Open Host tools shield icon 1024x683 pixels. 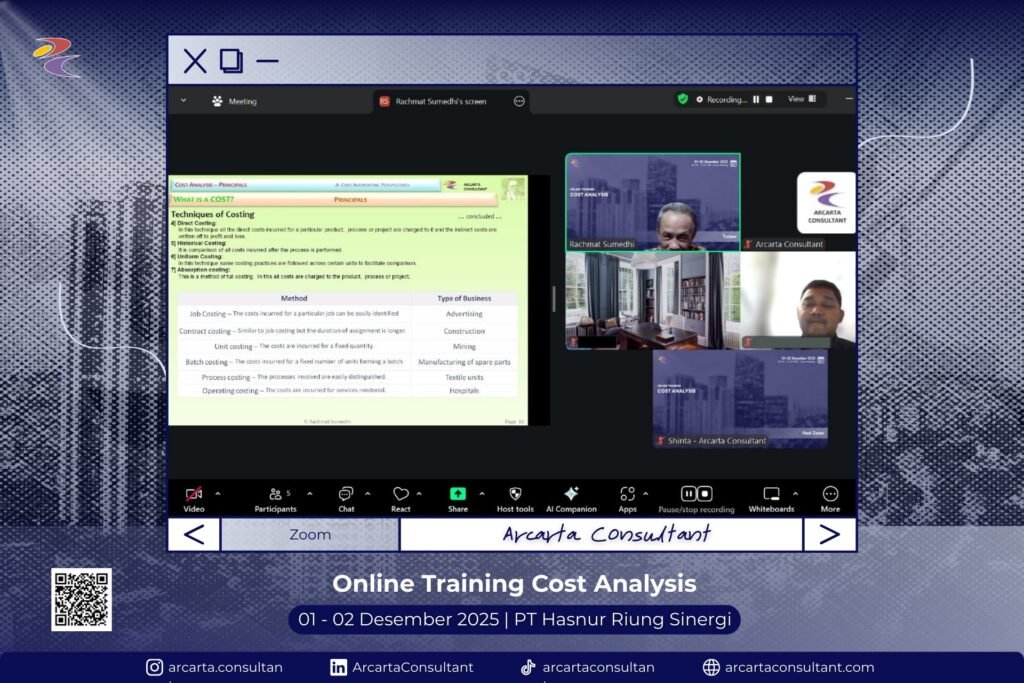pos(515,494)
